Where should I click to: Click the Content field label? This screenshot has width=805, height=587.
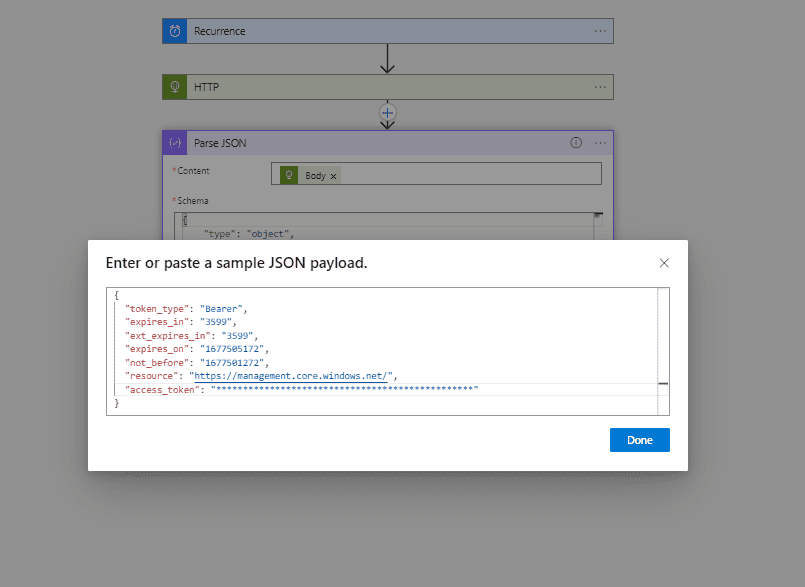click(193, 171)
